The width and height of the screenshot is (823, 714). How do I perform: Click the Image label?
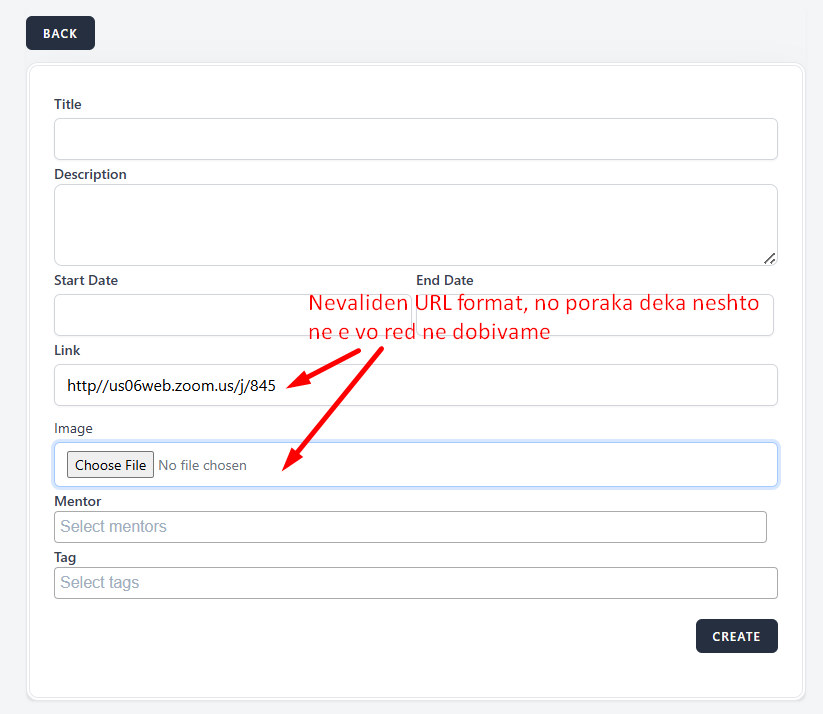pos(73,428)
